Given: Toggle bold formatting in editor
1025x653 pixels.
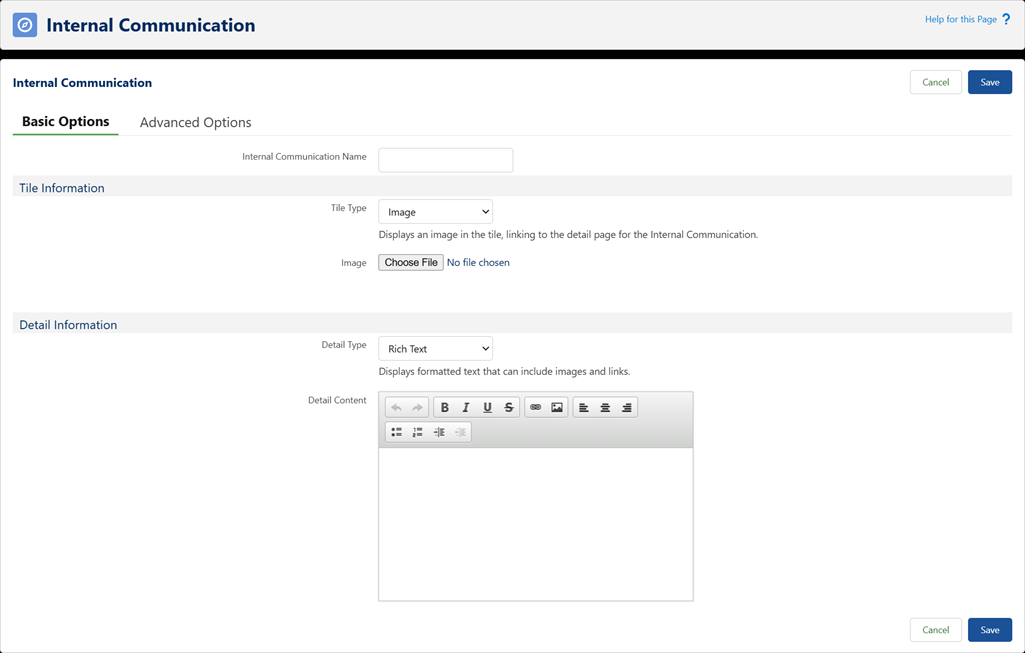Looking at the screenshot, I should pyautogui.click(x=445, y=408).
